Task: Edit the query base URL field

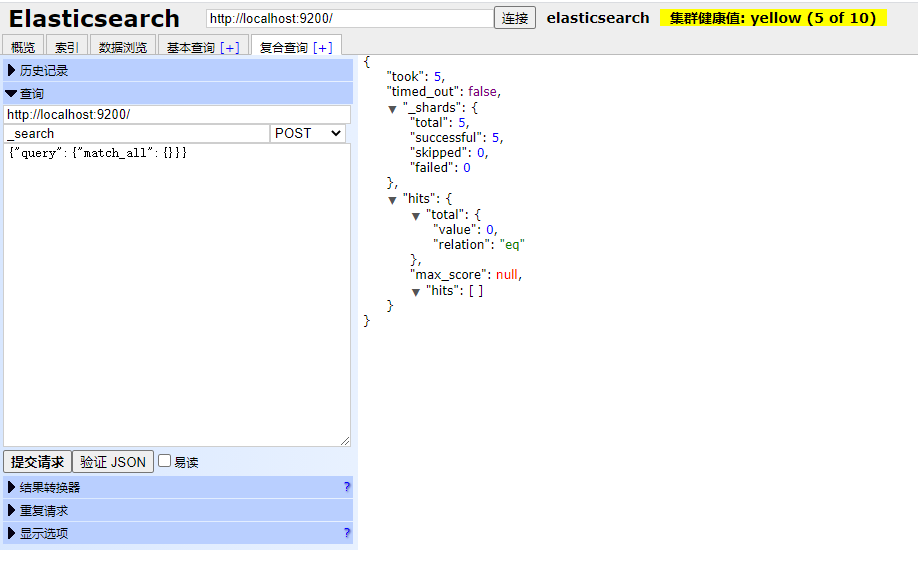Action: coord(177,114)
